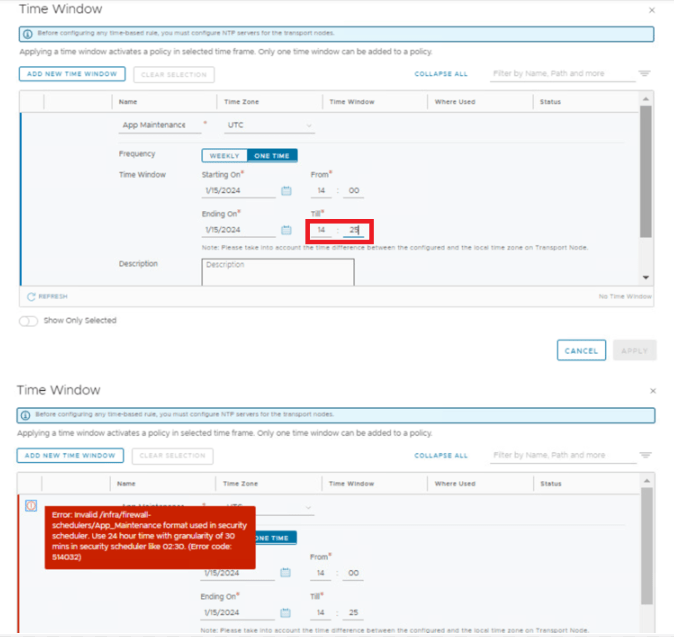Toggle the Show Only Selected switch
Image resolution: width=674 pixels, height=637 pixels.
28,321
